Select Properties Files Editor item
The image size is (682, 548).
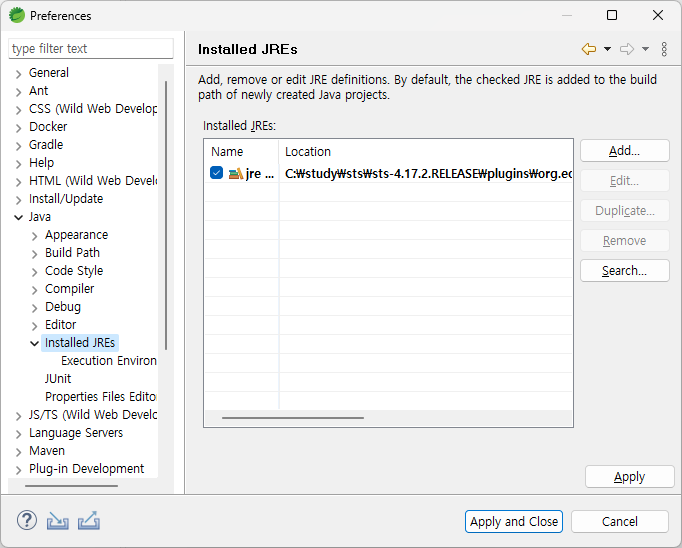(x=100, y=397)
